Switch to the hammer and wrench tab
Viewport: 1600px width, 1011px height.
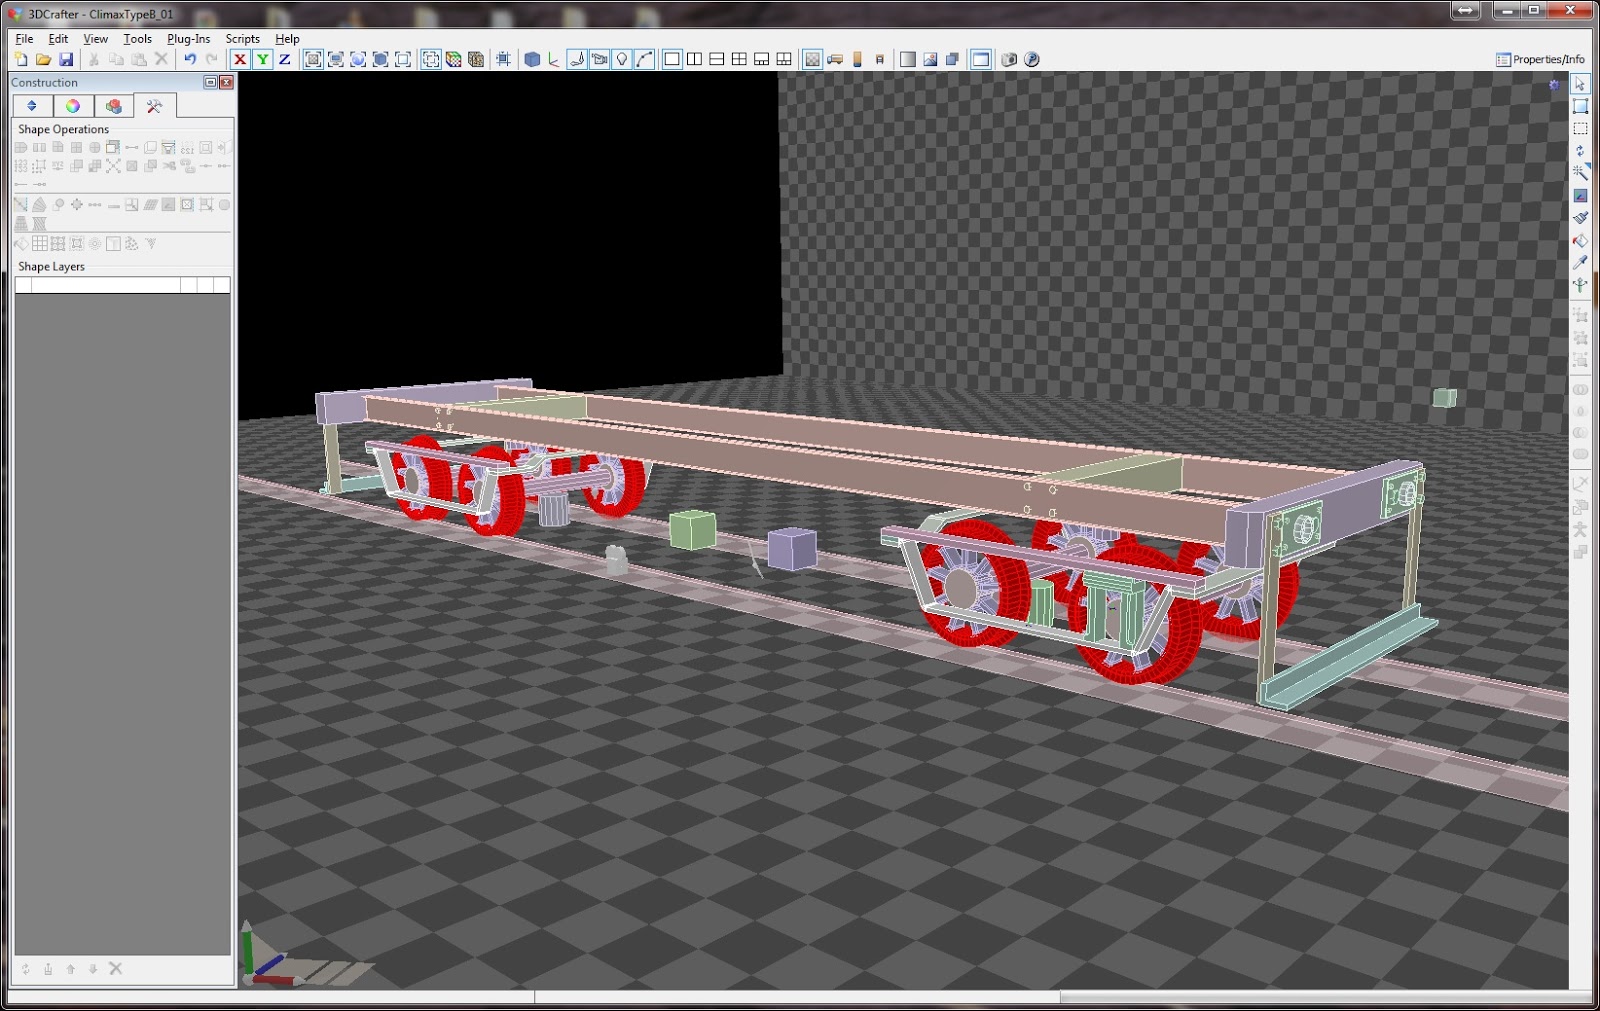(154, 106)
